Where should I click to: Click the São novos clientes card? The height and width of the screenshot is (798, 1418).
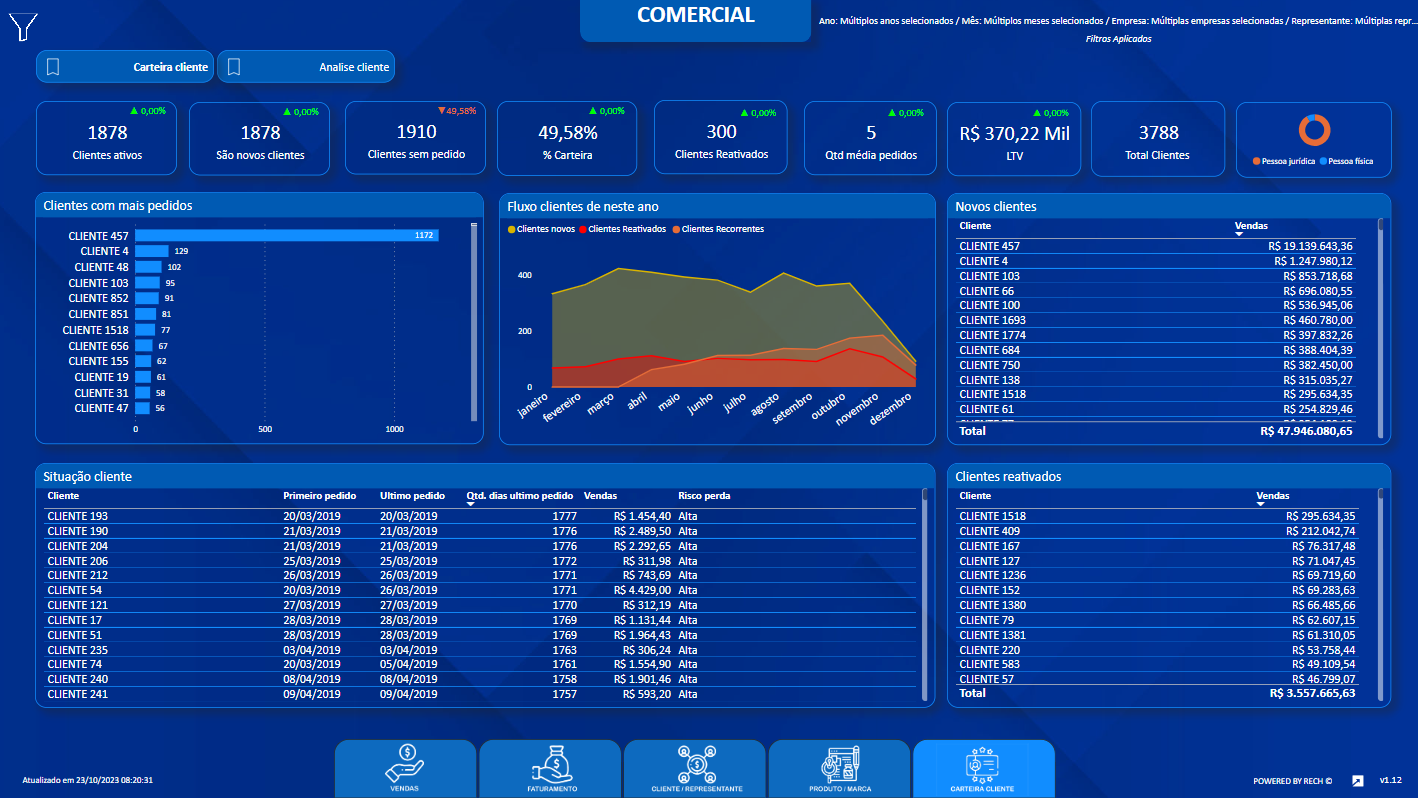click(260, 138)
